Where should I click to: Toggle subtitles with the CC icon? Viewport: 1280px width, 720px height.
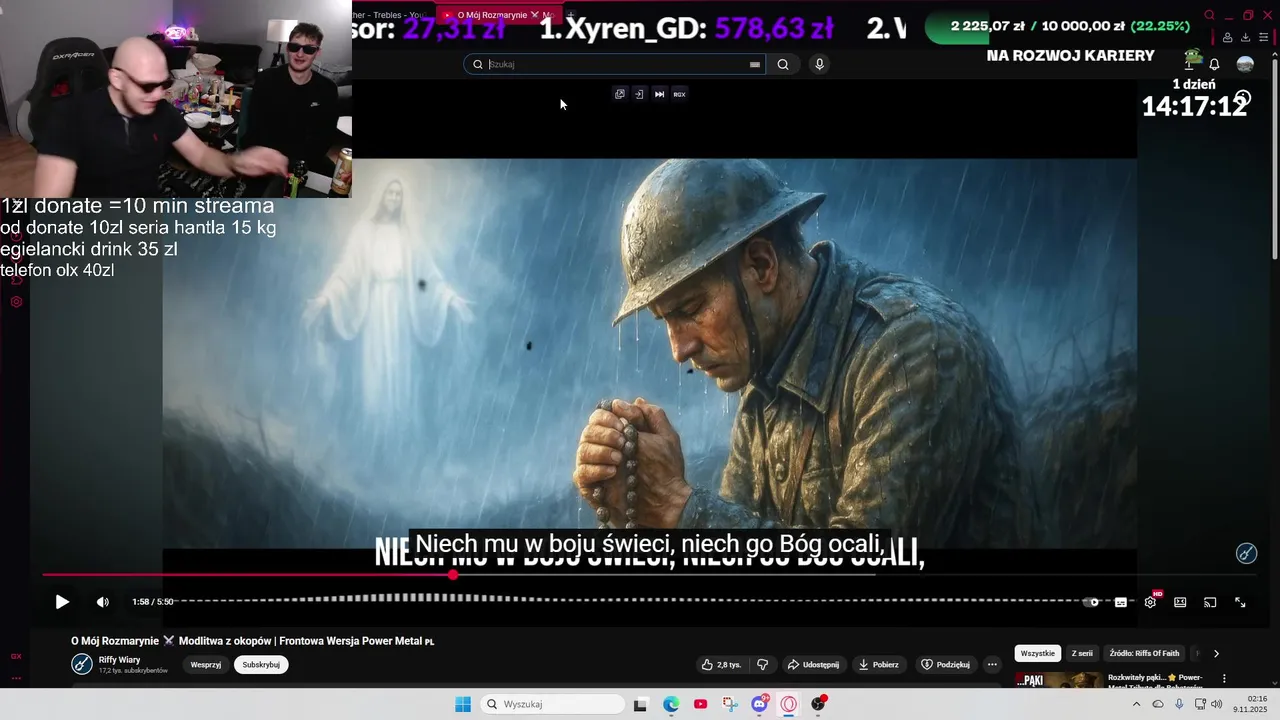click(1120, 602)
